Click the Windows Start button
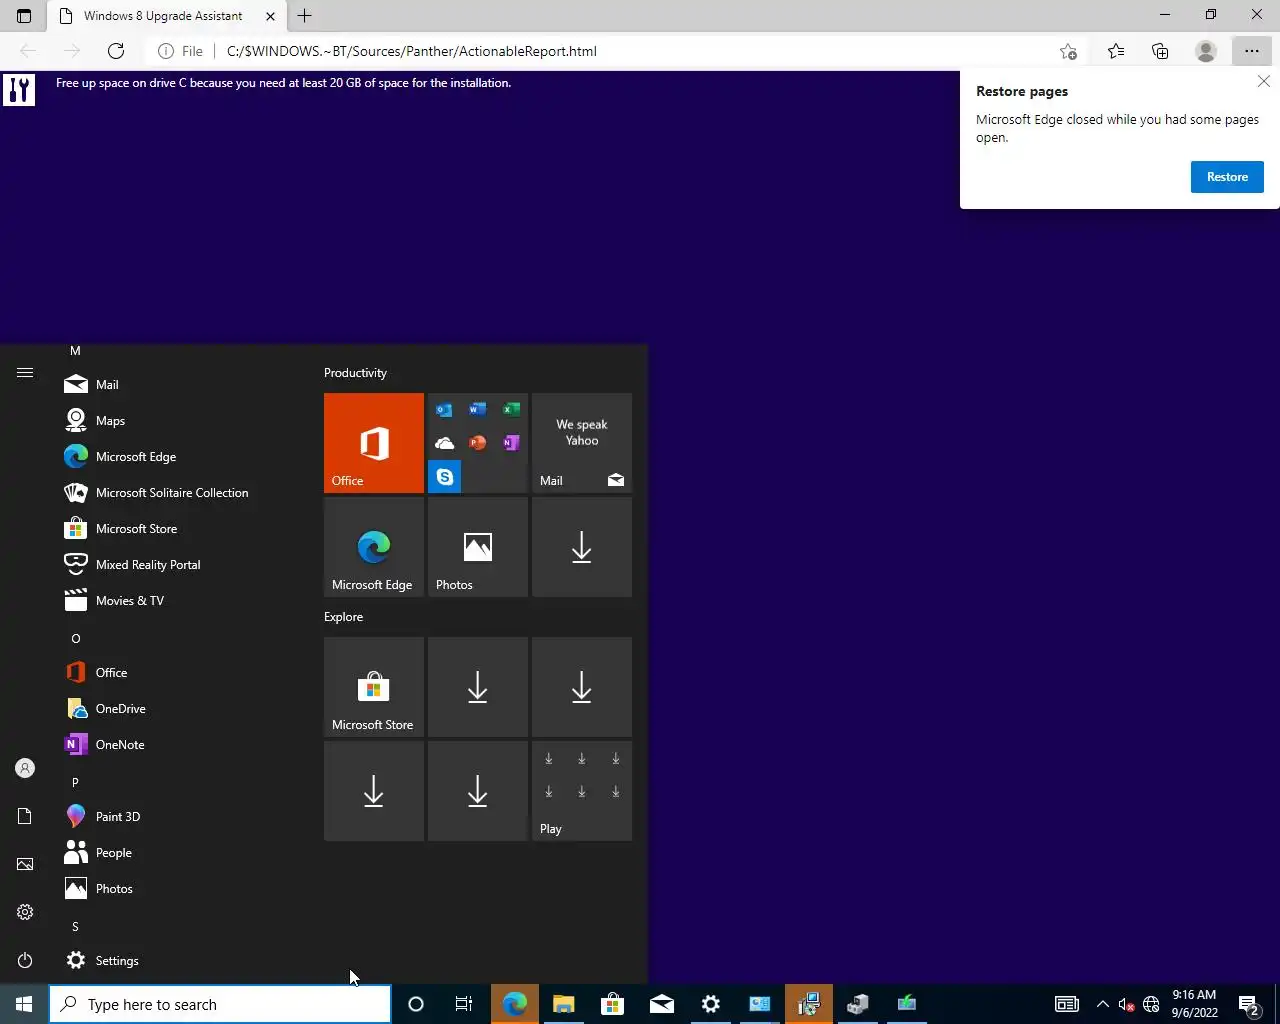 click(x=24, y=1004)
